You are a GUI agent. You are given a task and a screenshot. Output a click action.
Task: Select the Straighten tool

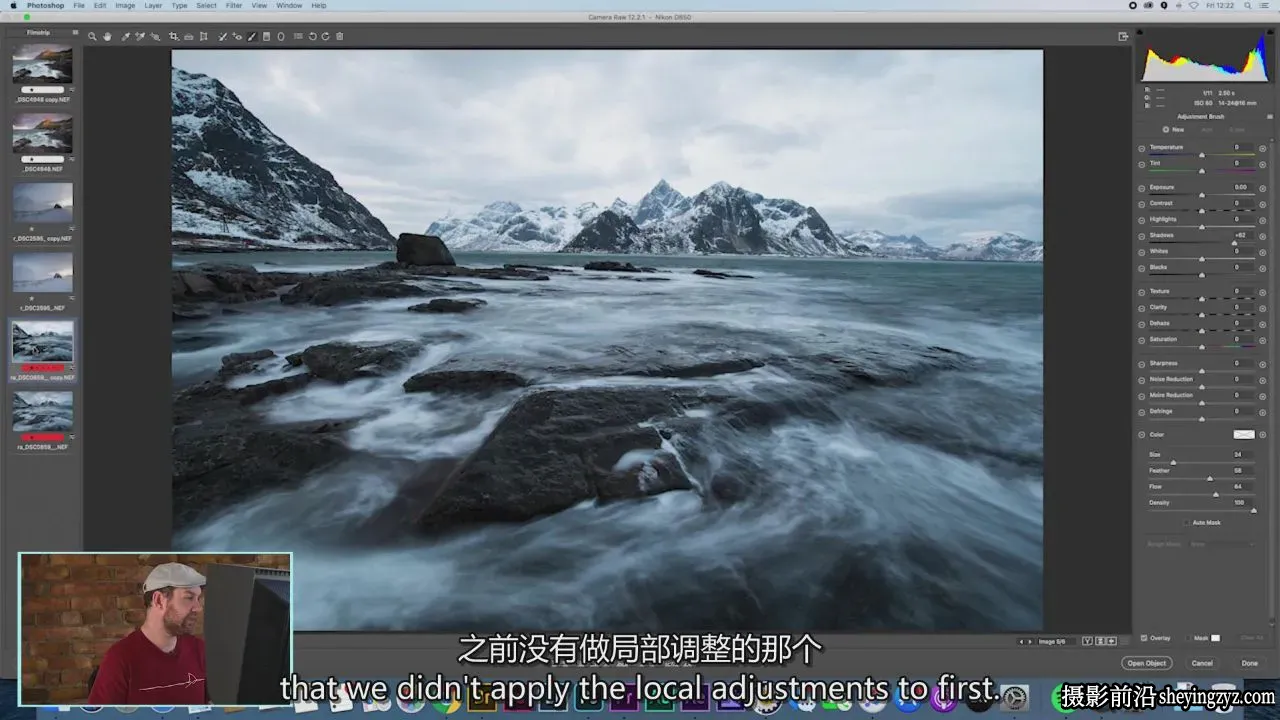coord(189,36)
